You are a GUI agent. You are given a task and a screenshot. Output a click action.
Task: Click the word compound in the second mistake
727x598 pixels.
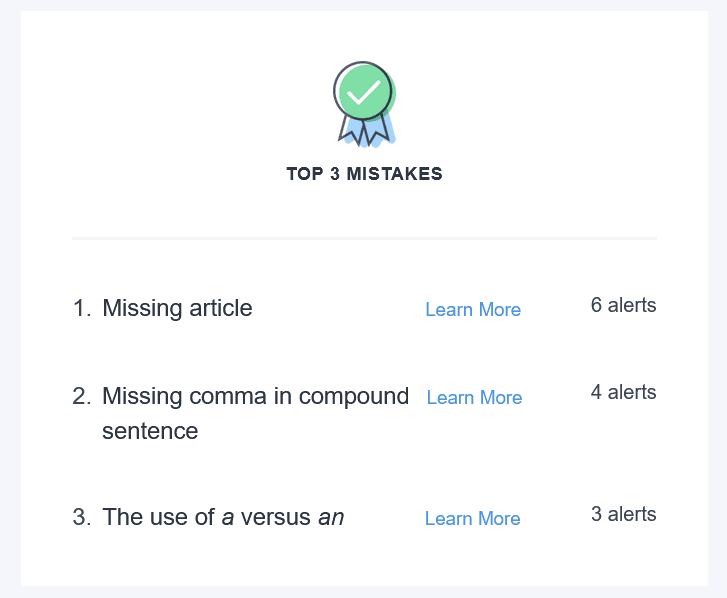coord(354,396)
